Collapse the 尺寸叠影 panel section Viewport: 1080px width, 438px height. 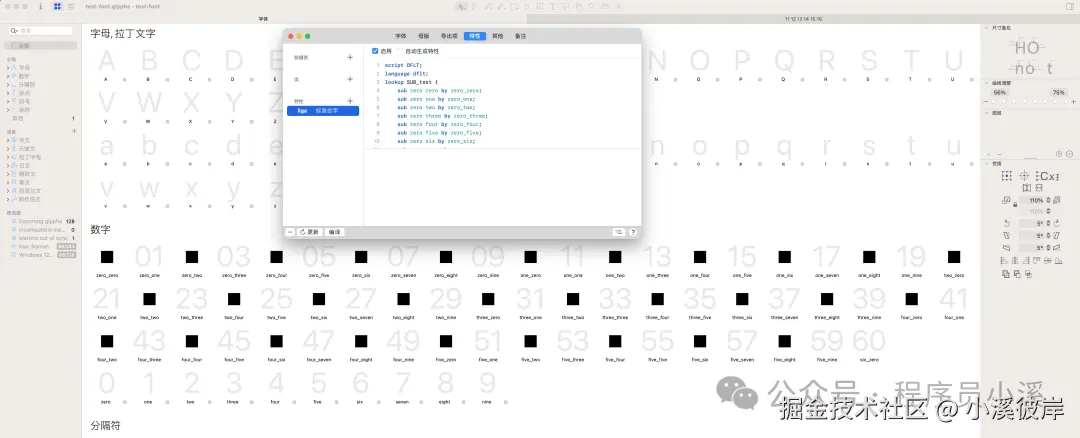click(986, 28)
